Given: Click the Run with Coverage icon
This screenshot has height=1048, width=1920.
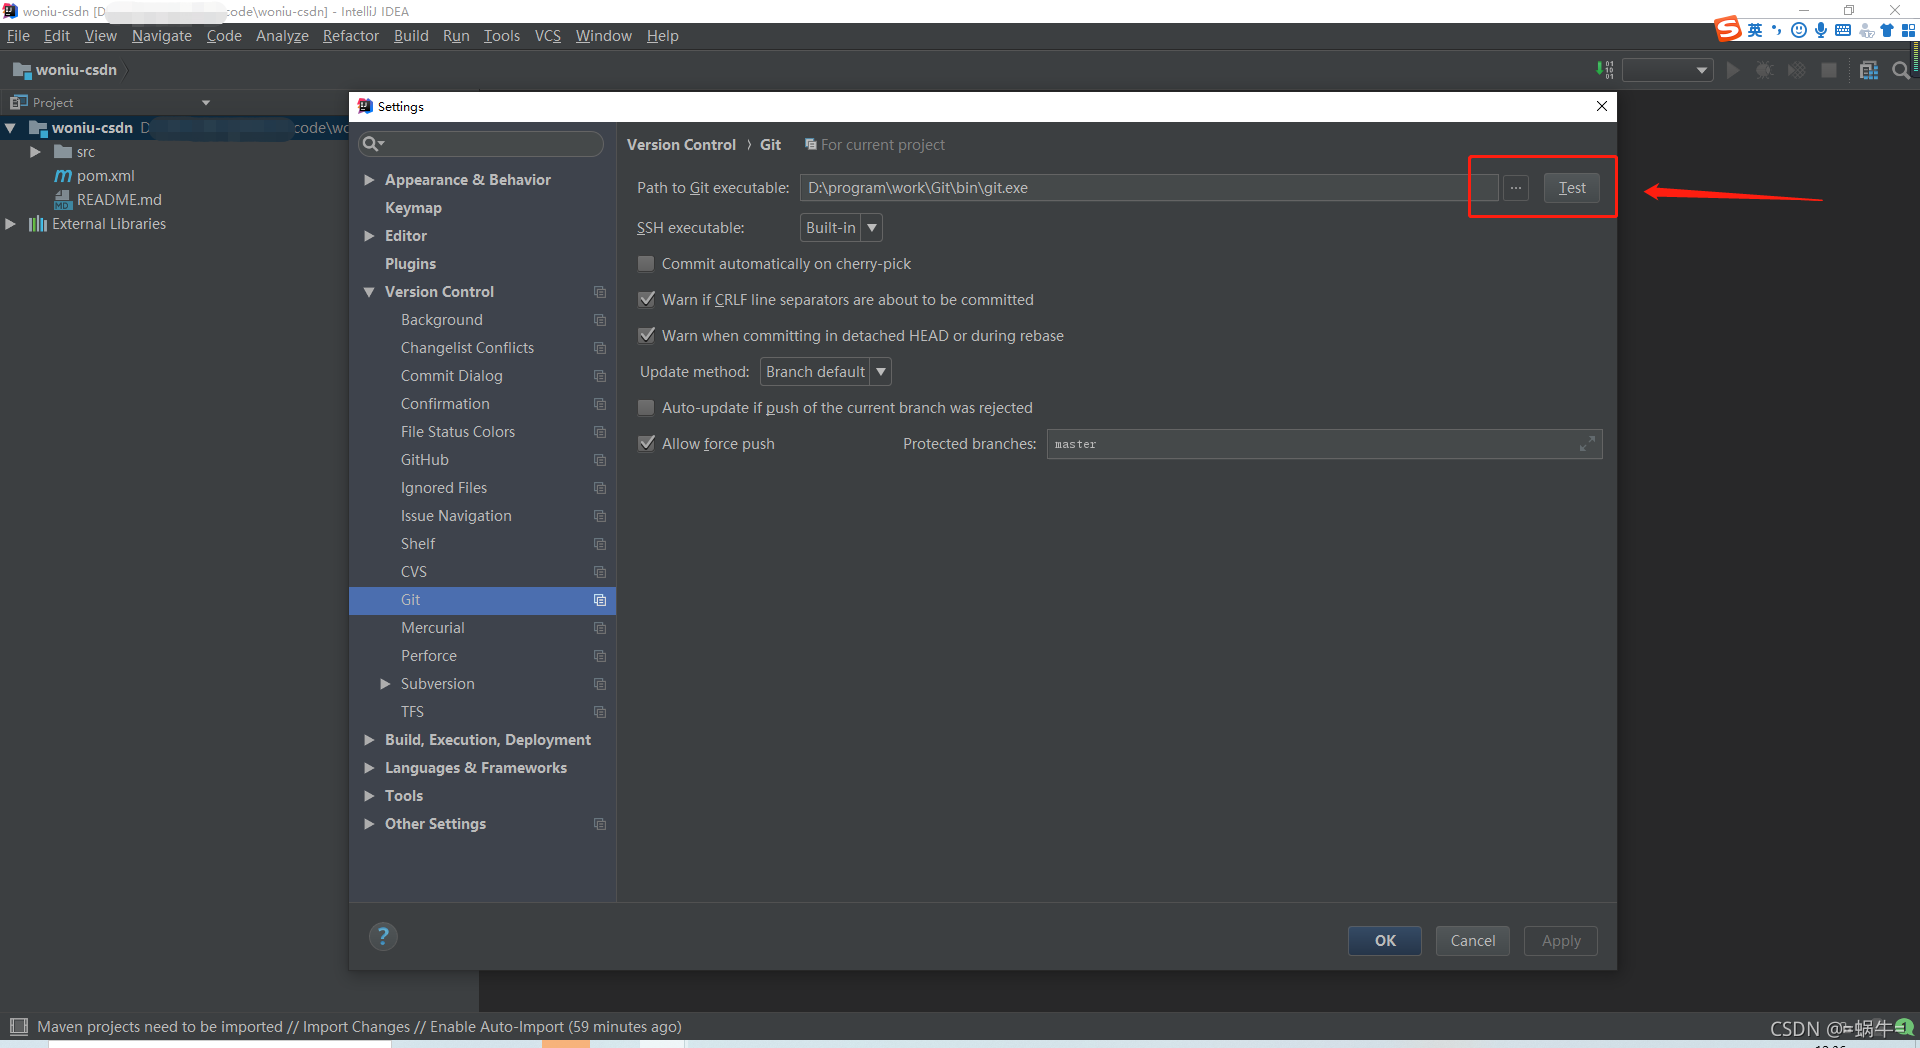Looking at the screenshot, I should tap(1797, 70).
